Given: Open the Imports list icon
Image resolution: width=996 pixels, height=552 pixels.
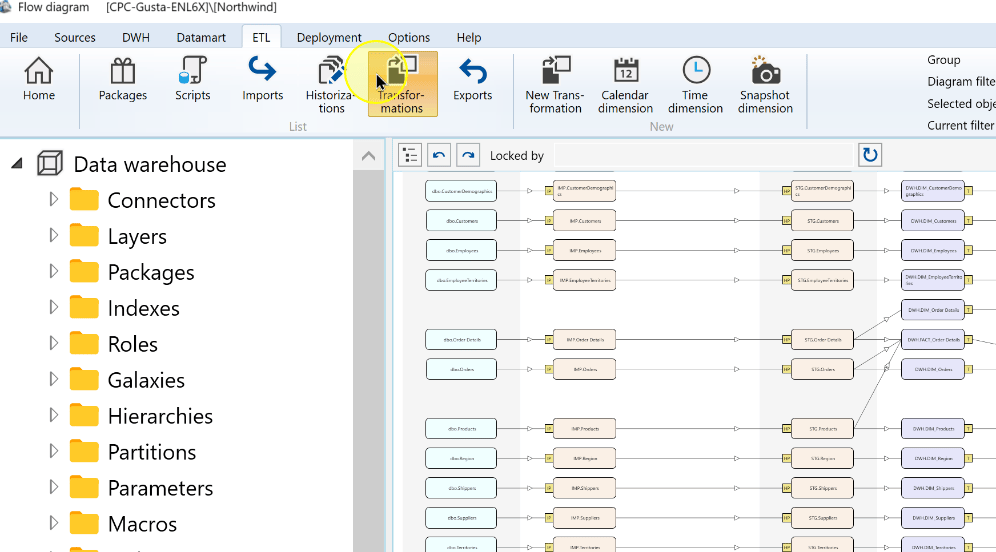Looking at the screenshot, I should click(262, 79).
